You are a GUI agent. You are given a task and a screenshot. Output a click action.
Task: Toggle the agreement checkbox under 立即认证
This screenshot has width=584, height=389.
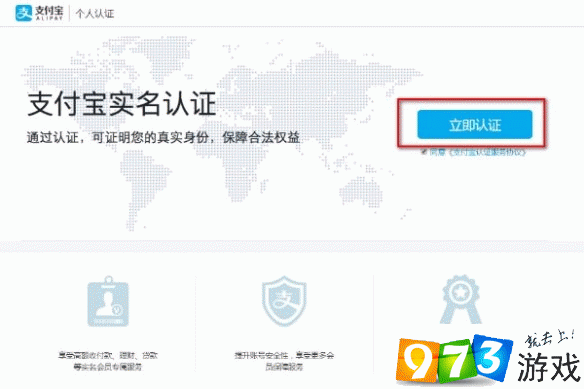424,152
